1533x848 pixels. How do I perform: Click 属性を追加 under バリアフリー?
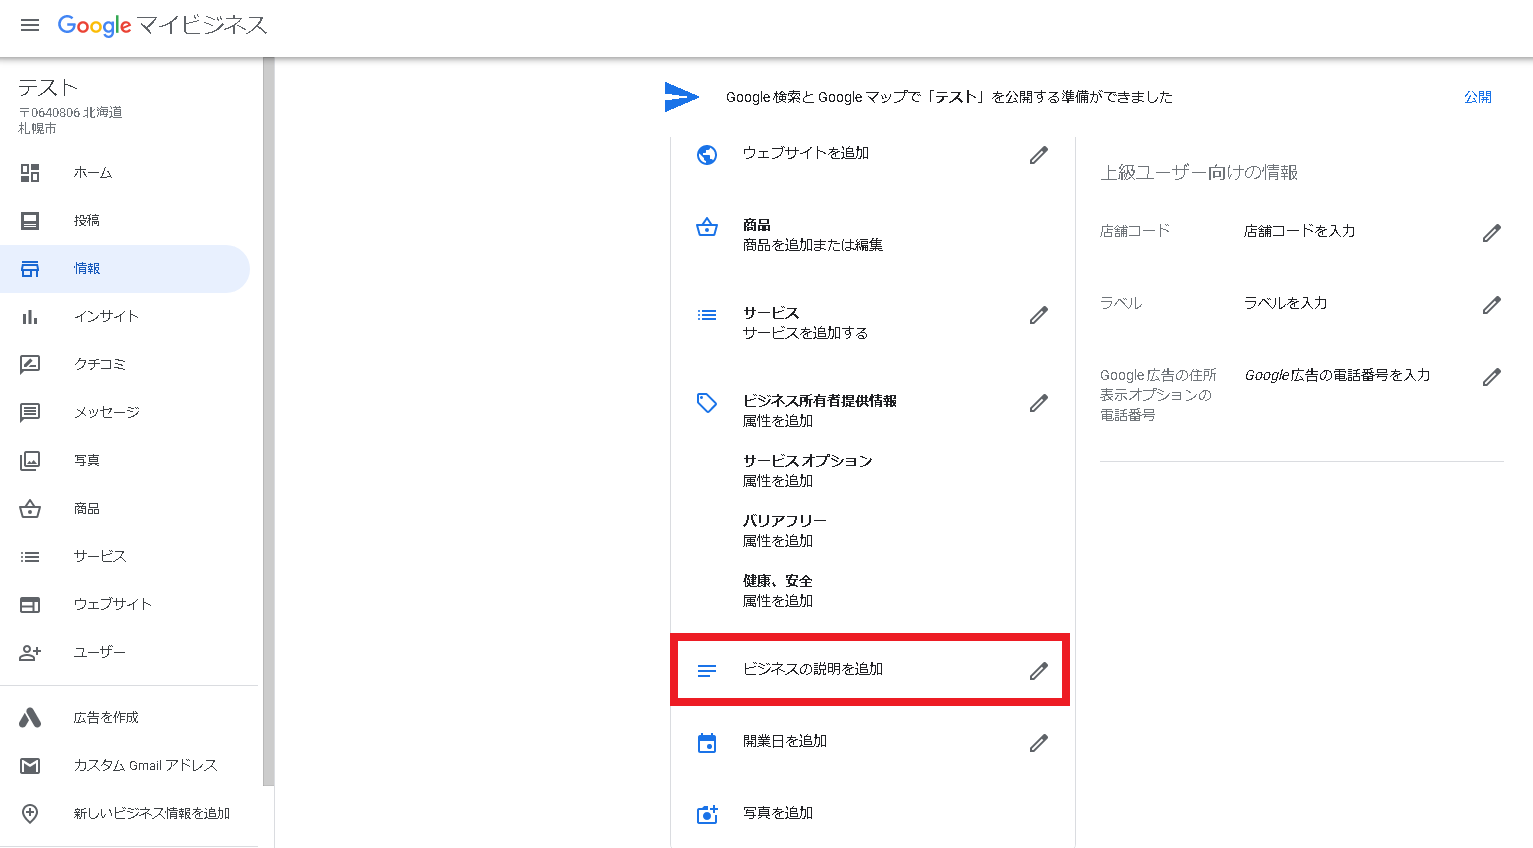point(778,541)
